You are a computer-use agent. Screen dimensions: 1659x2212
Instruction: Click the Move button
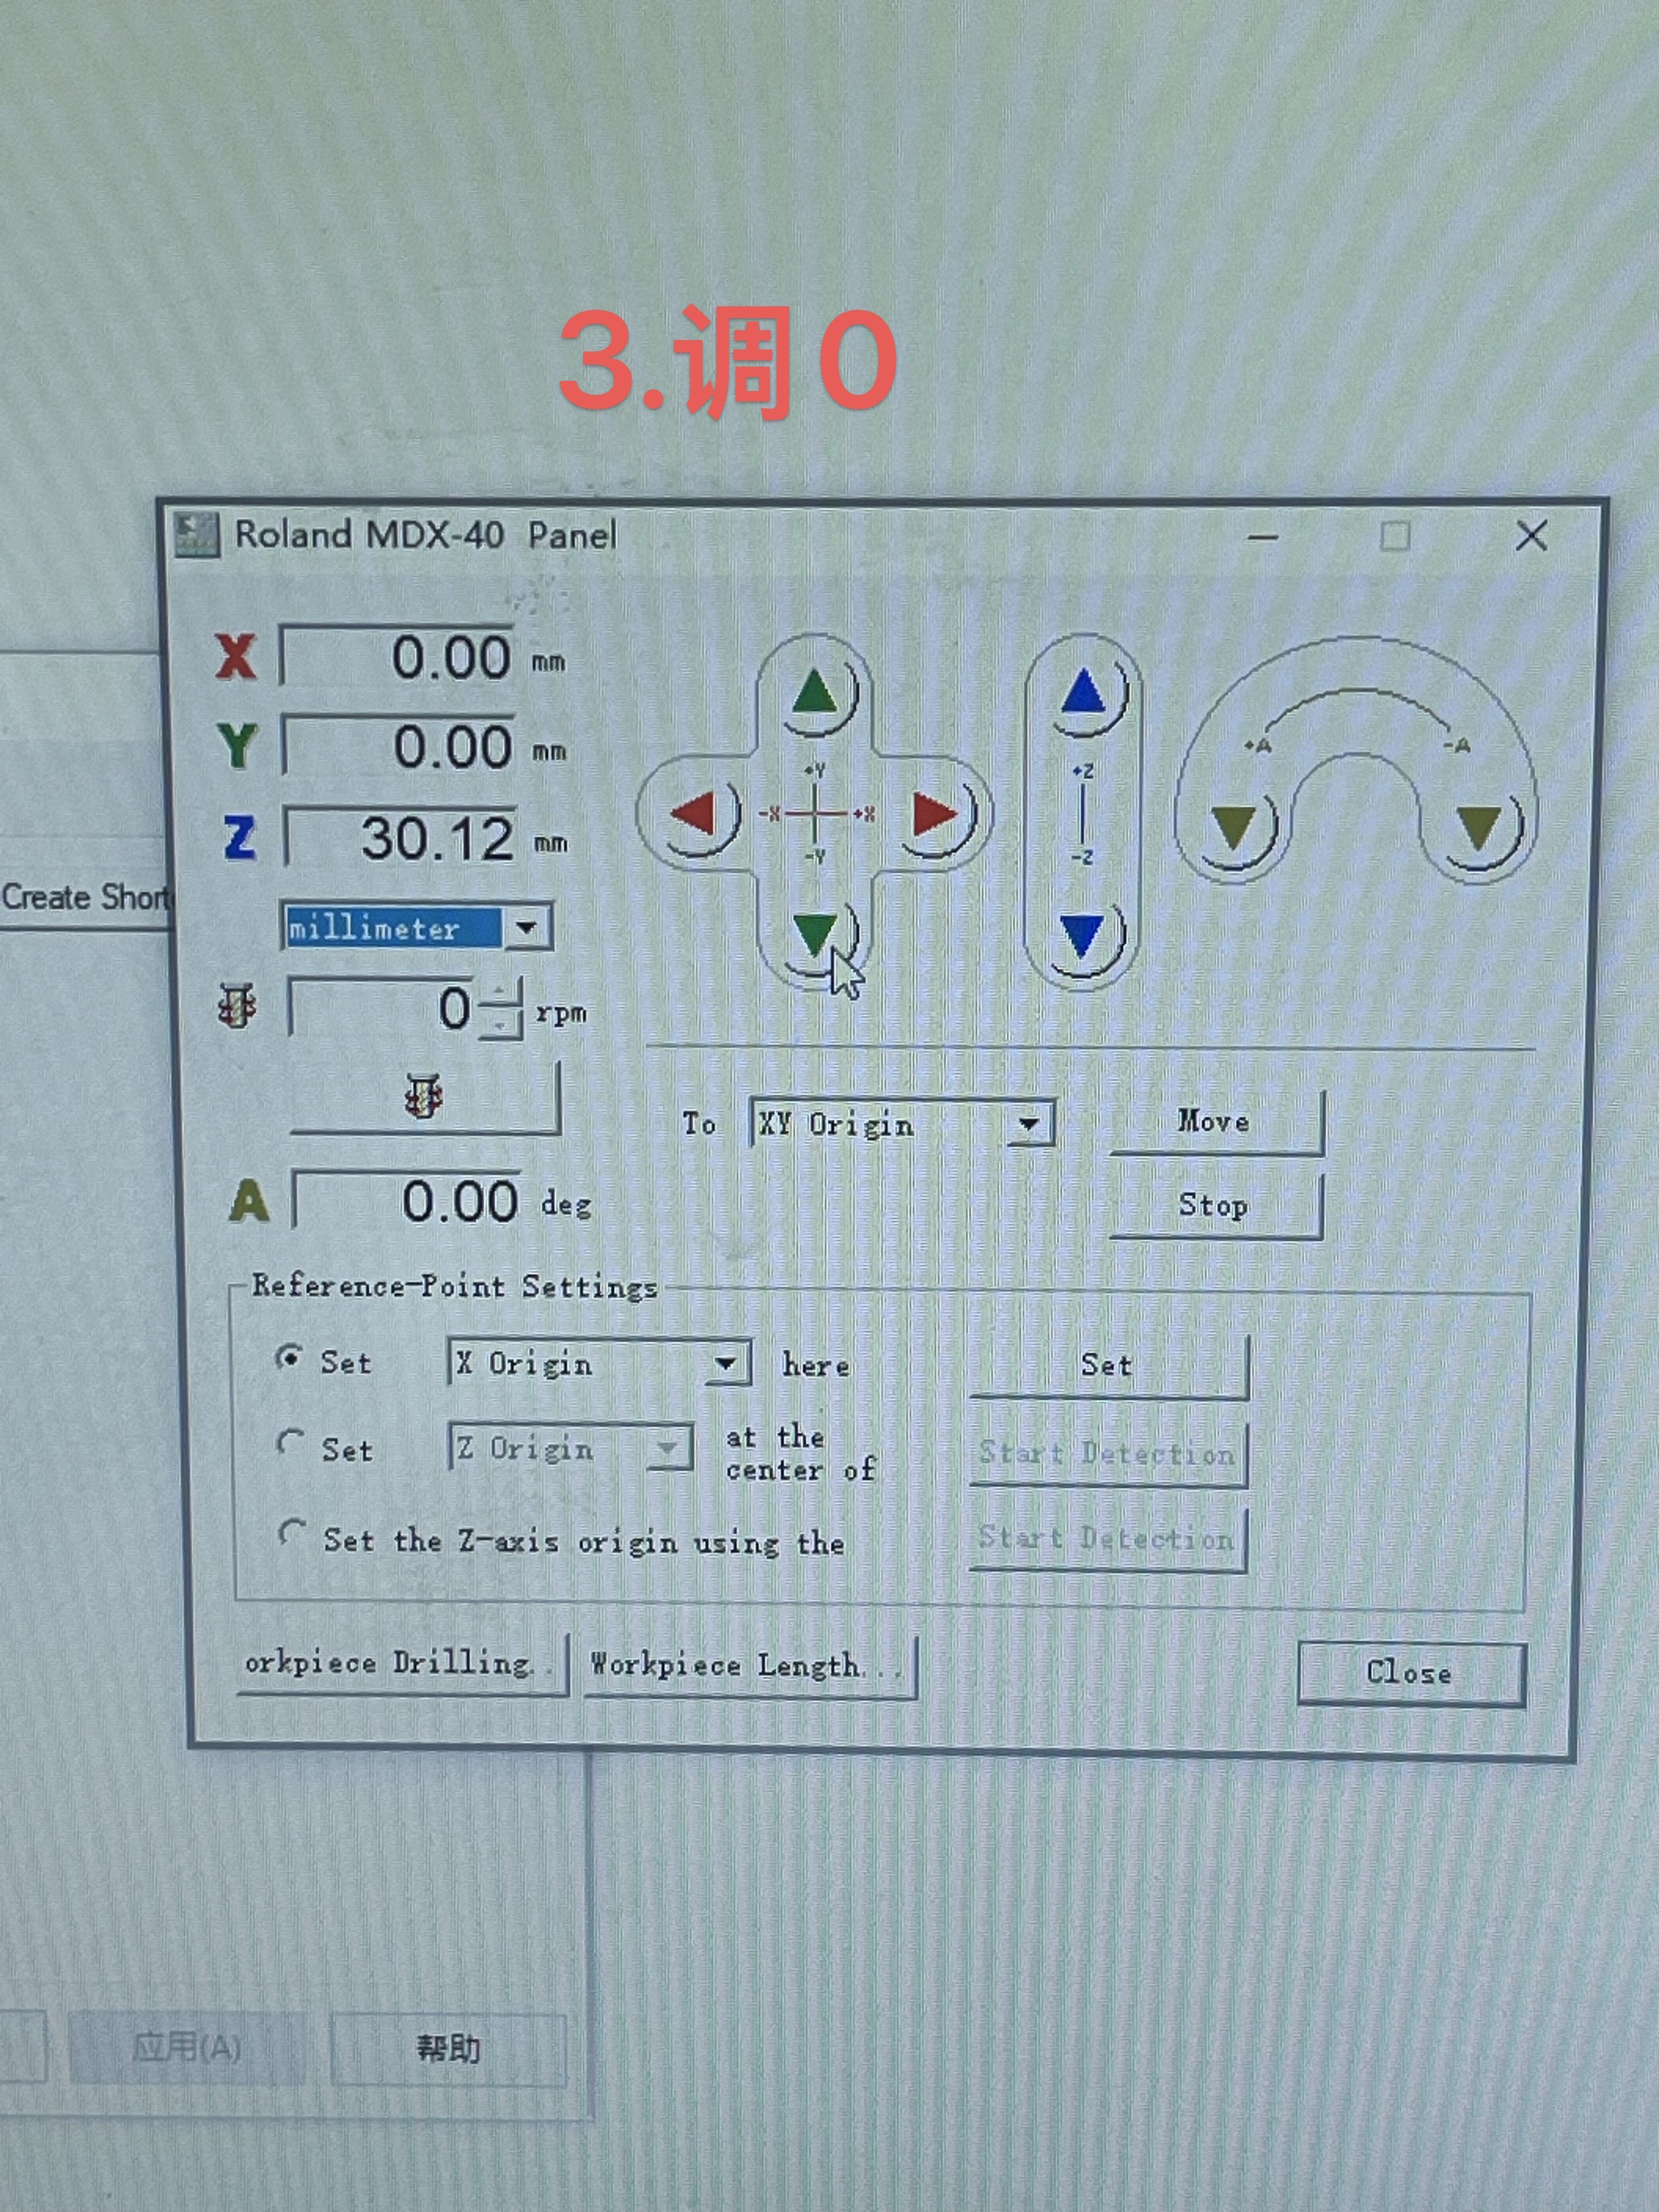pyautogui.click(x=1213, y=1122)
